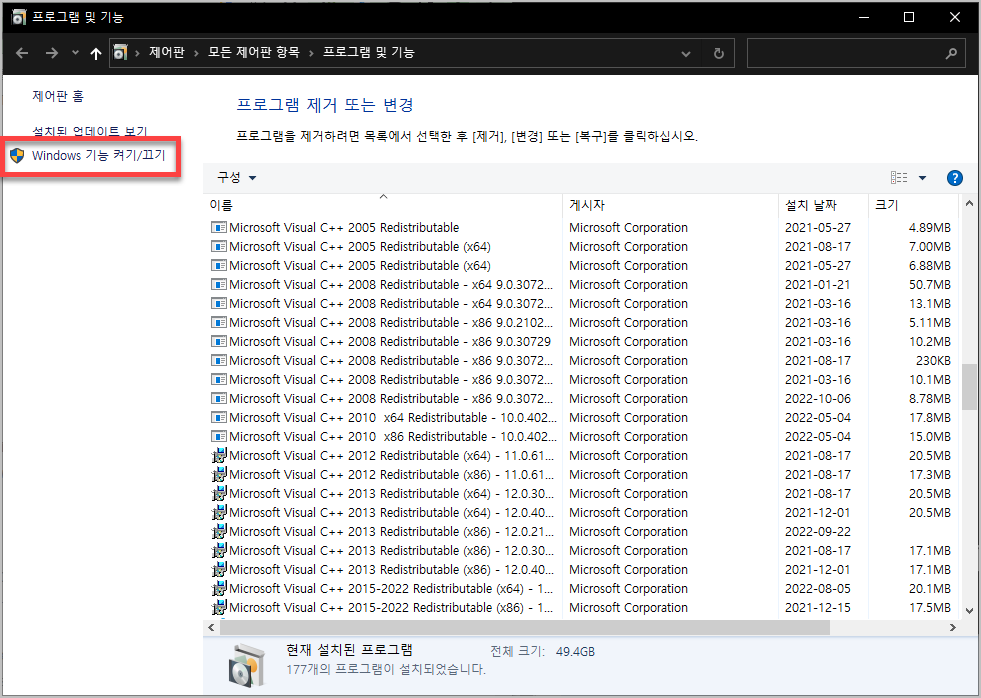
Task: Click the 50.7MB size cell
Action: click(930, 285)
